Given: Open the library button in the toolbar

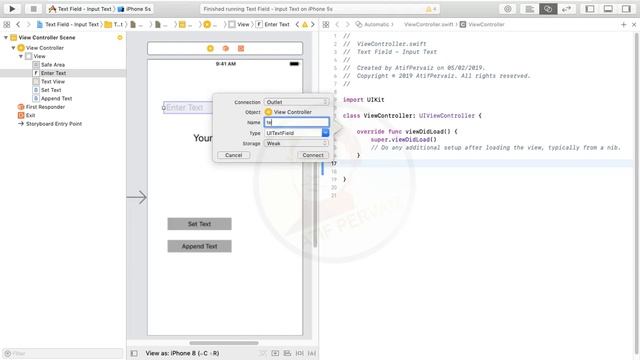Looking at the screenshot, I should click(x=508, y=9).
